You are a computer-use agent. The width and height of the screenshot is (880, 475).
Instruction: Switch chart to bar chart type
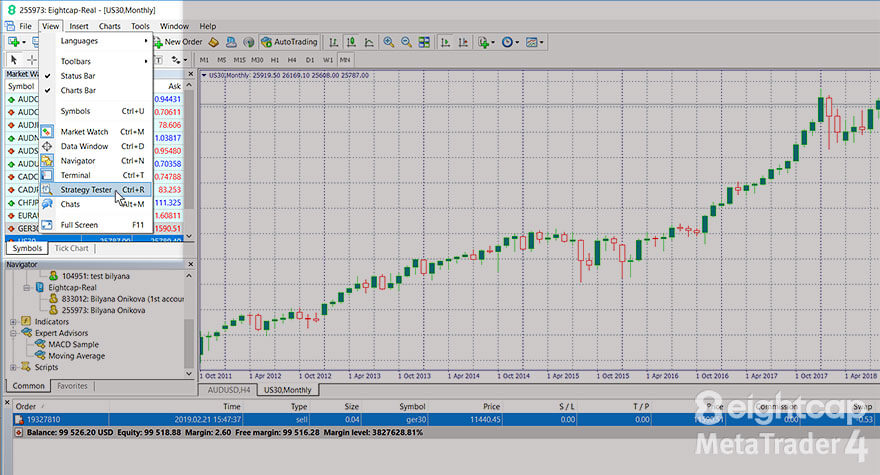pos(333,42)
